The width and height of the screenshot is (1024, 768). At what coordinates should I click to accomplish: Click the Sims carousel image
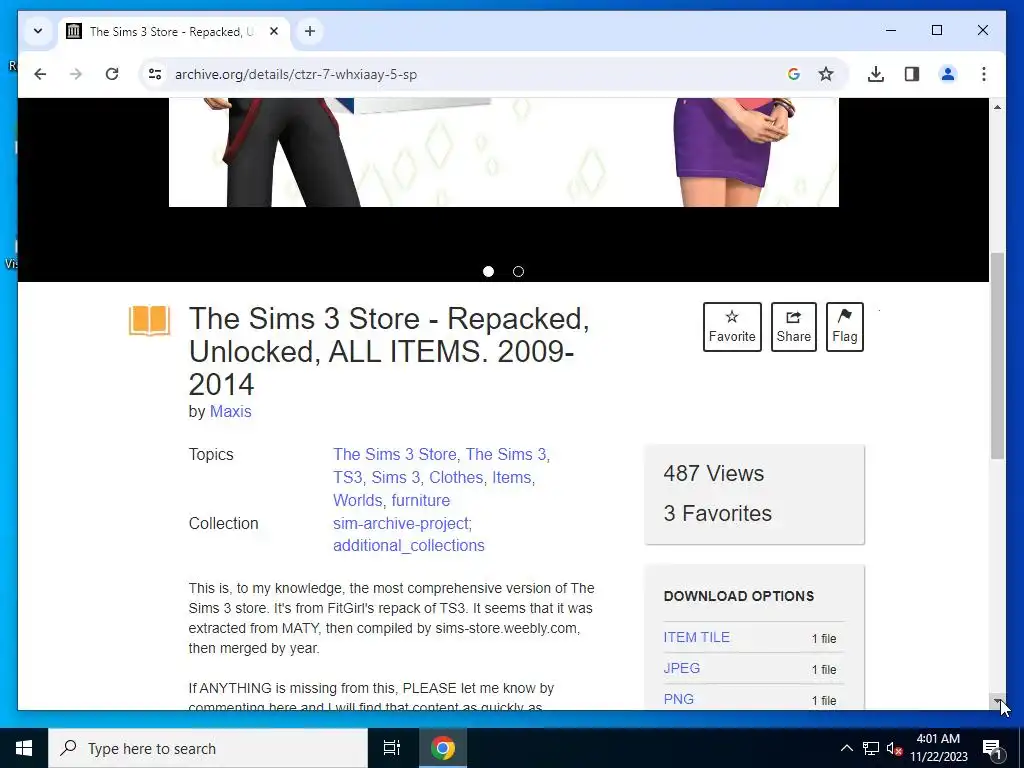pyautogui.click(x=504, y=153)
